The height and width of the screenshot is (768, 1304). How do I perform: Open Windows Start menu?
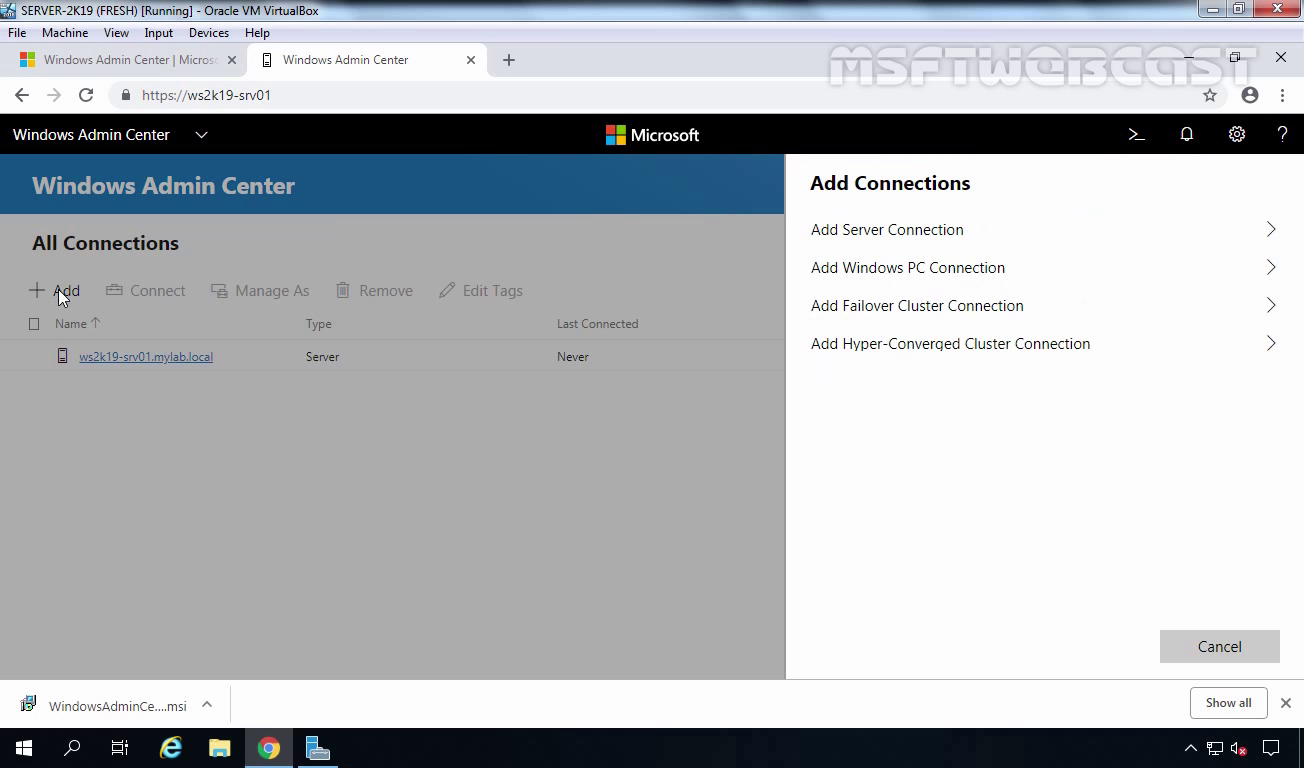point(24,748)
